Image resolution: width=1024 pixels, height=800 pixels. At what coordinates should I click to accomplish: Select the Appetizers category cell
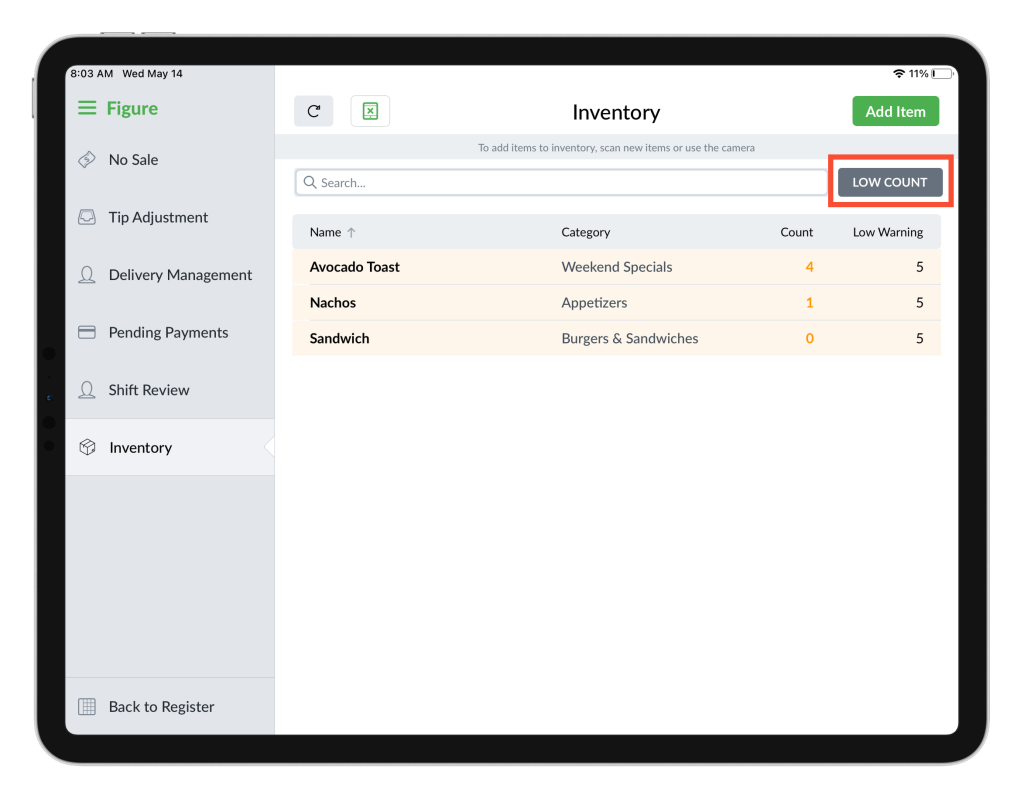coord(594,302)
